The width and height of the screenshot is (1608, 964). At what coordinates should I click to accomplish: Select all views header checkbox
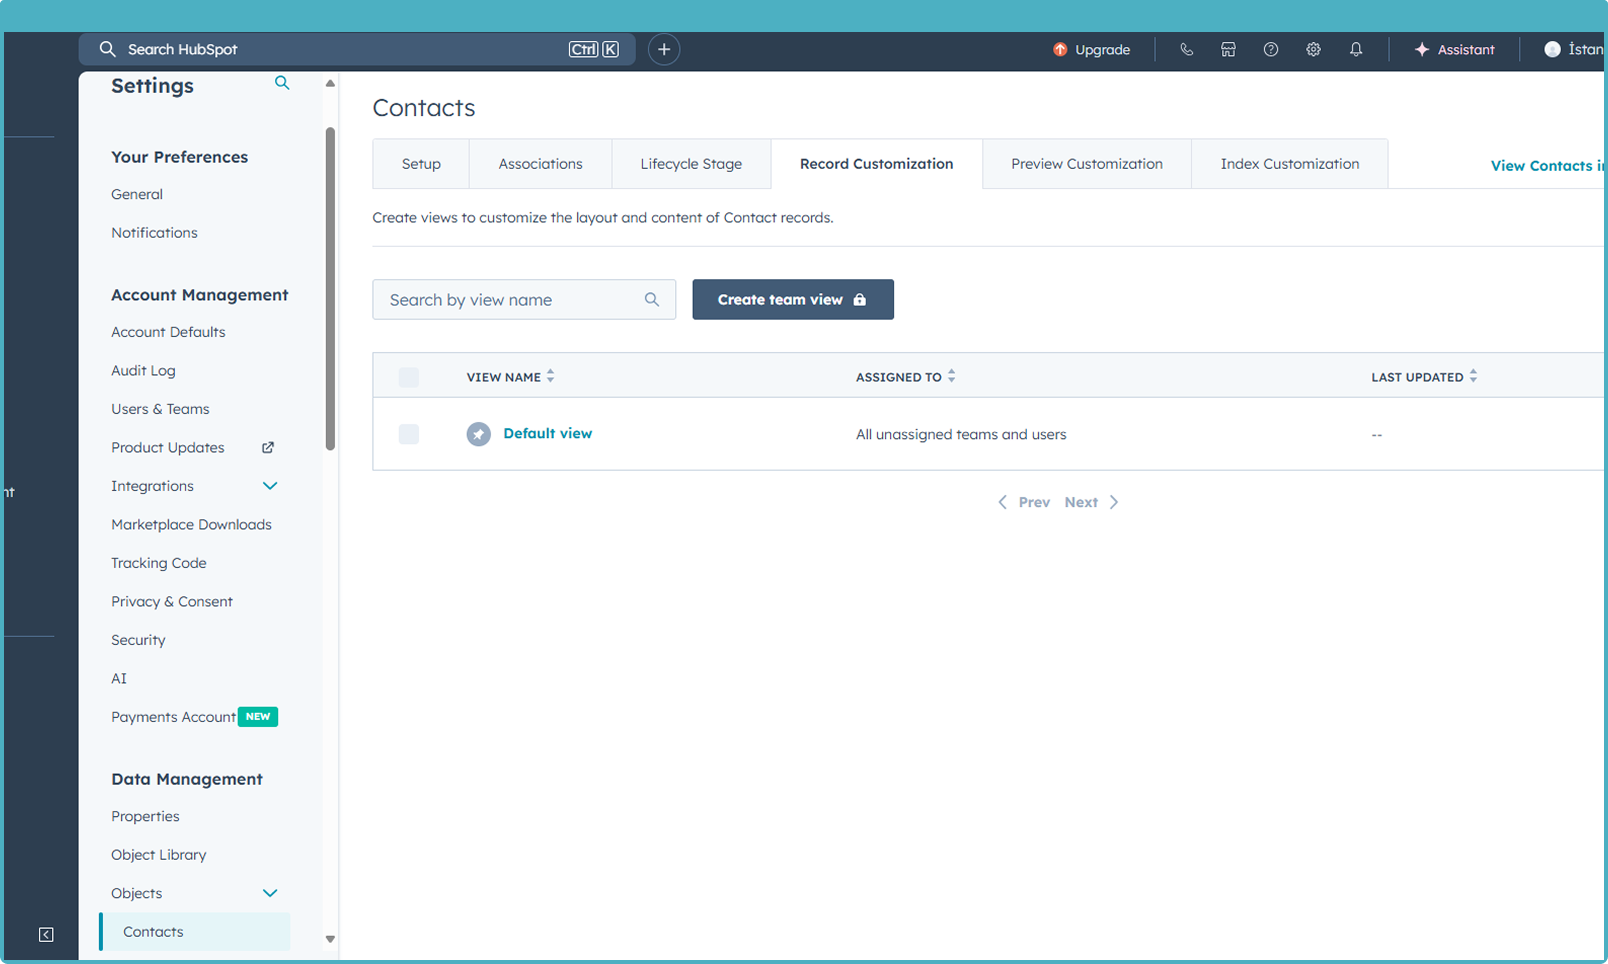coord(408,377)
